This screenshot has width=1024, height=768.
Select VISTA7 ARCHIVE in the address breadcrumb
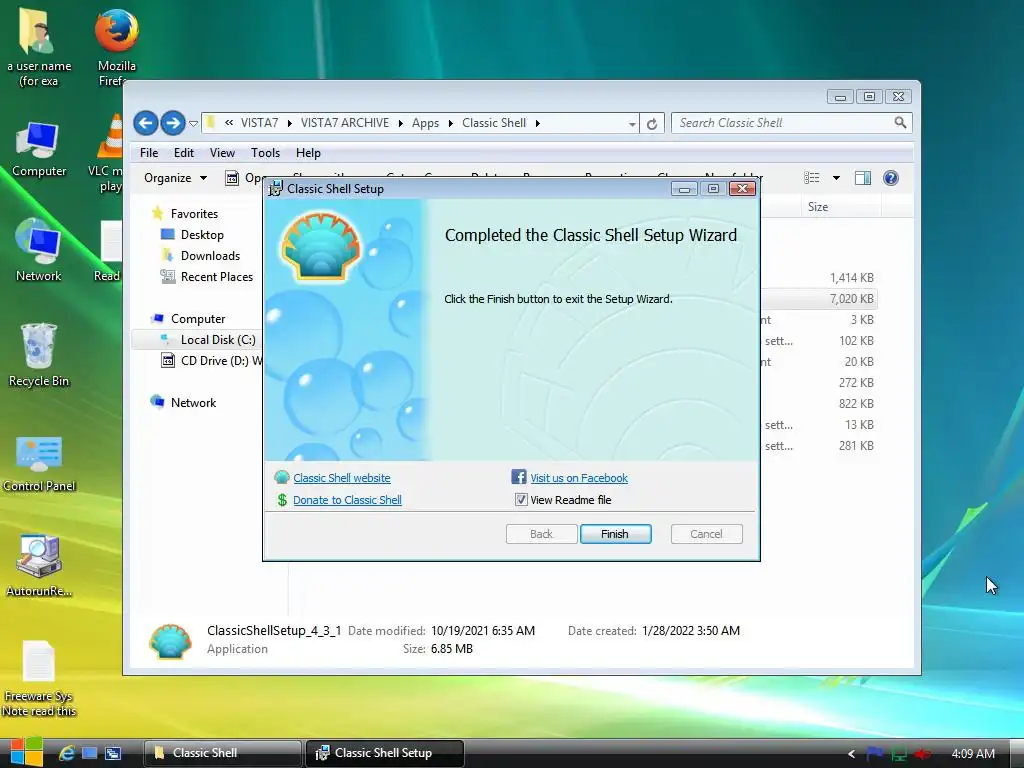[345, 123]
